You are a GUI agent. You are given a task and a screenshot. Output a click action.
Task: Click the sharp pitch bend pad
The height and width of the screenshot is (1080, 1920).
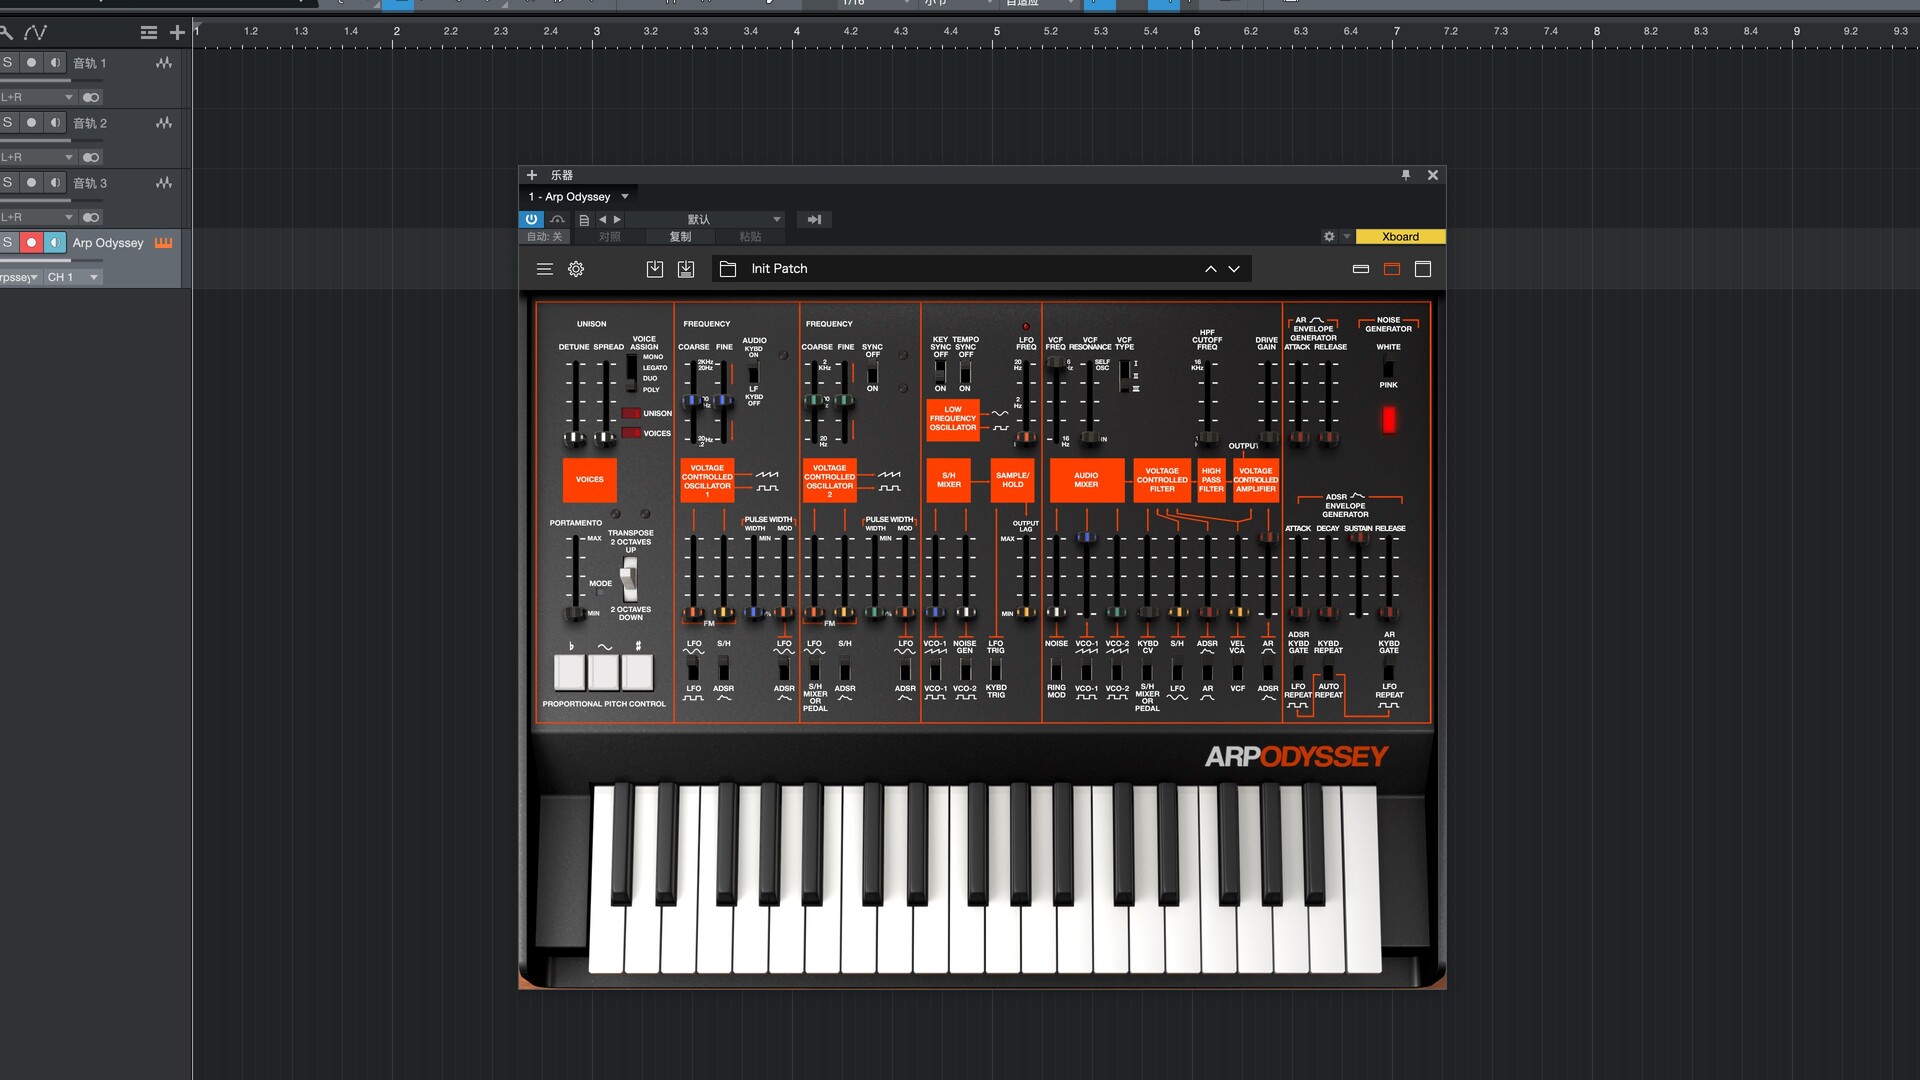click(638, 672)
